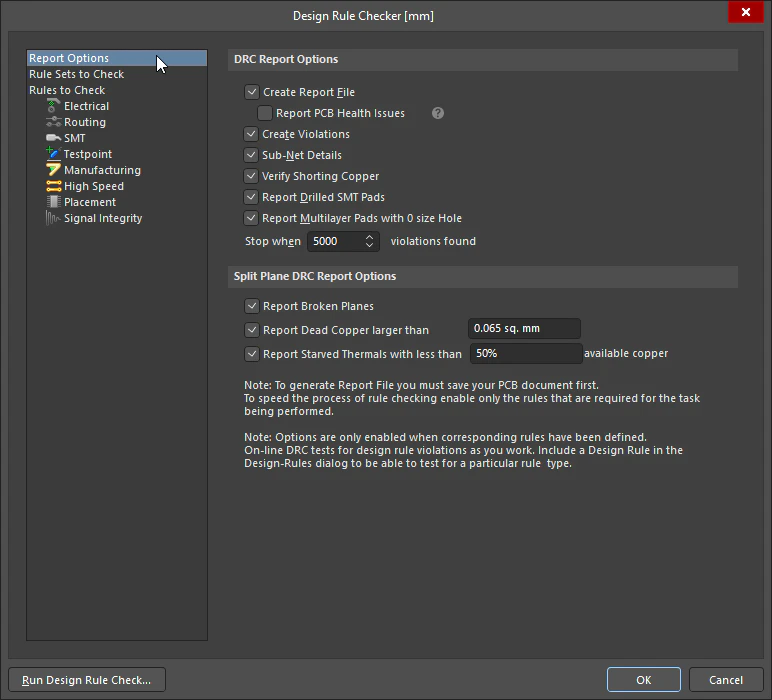772x700 pixels.
Task: Open the Routing rules page
Action: click(x=85, y=122)
